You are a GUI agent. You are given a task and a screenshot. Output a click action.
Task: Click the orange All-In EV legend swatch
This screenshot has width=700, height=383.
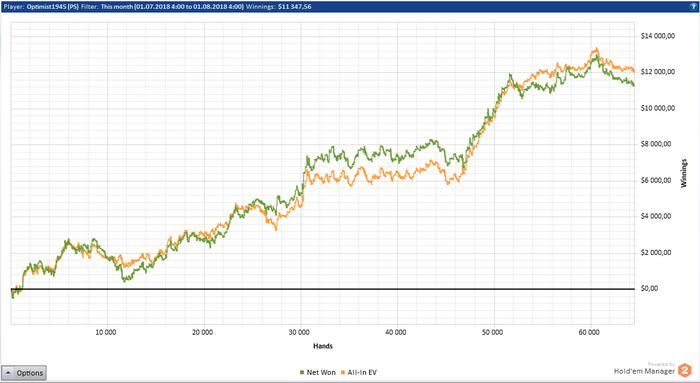pos(343,372)
